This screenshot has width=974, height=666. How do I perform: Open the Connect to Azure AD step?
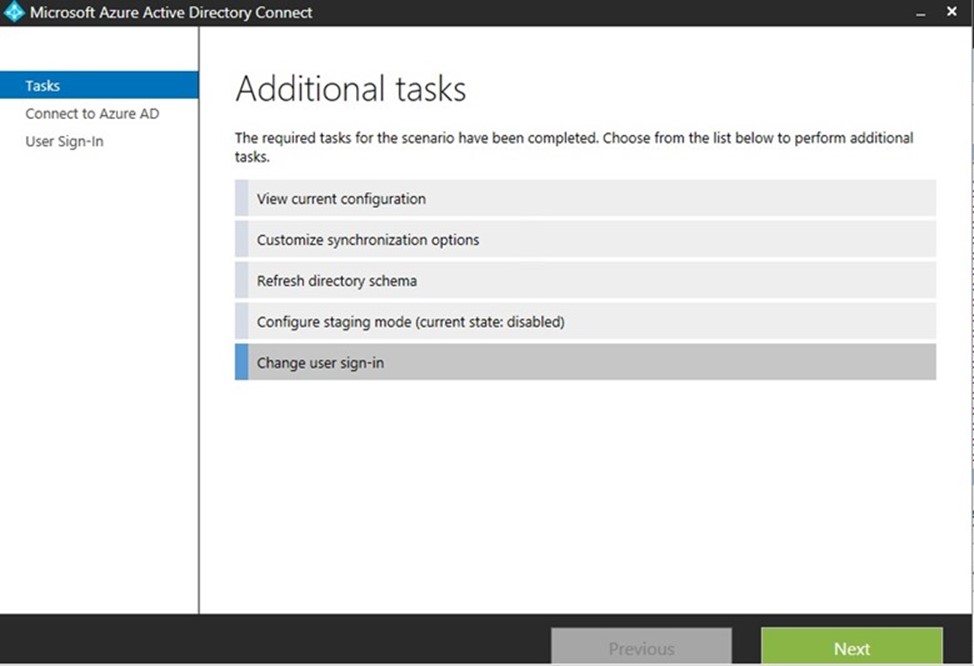point(92,114)
